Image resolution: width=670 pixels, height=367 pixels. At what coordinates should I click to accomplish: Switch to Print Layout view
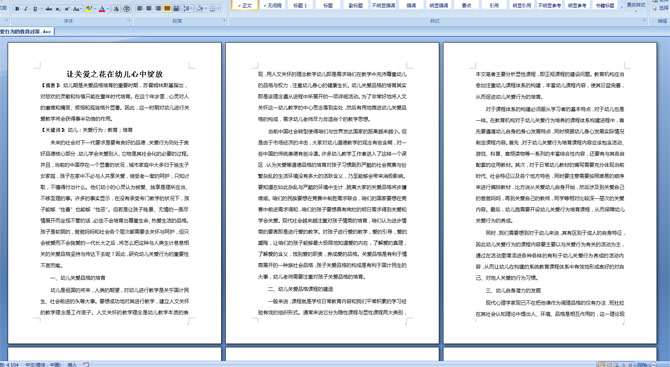(x=602, y=365)
